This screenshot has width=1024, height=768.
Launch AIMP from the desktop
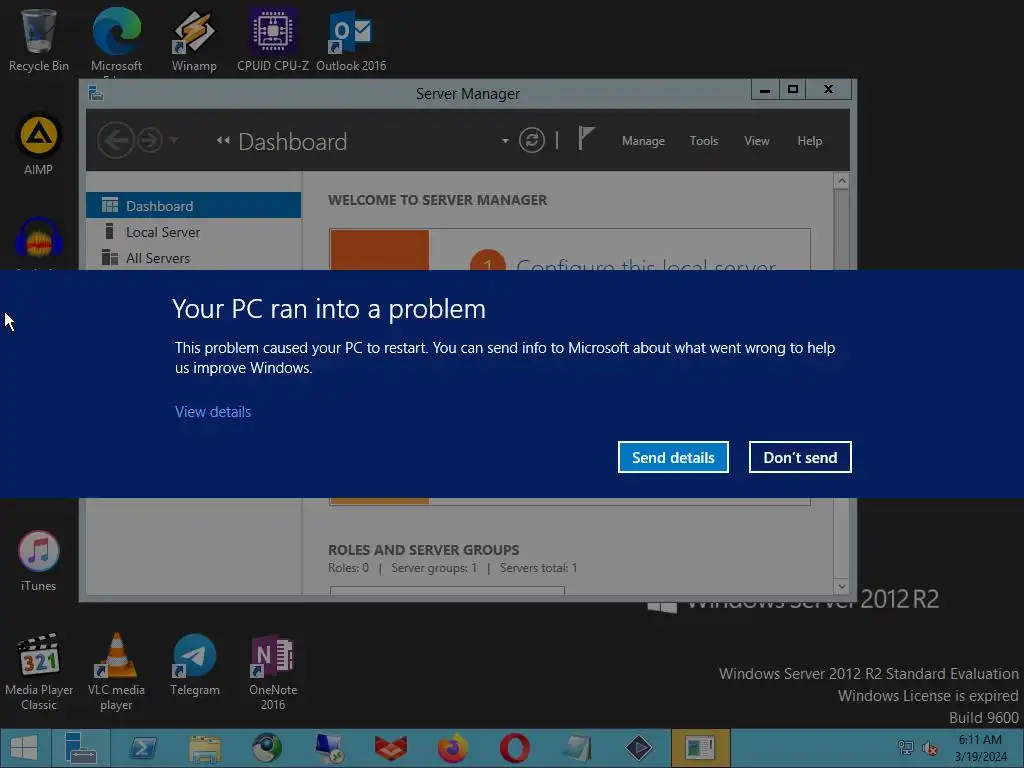39,144
